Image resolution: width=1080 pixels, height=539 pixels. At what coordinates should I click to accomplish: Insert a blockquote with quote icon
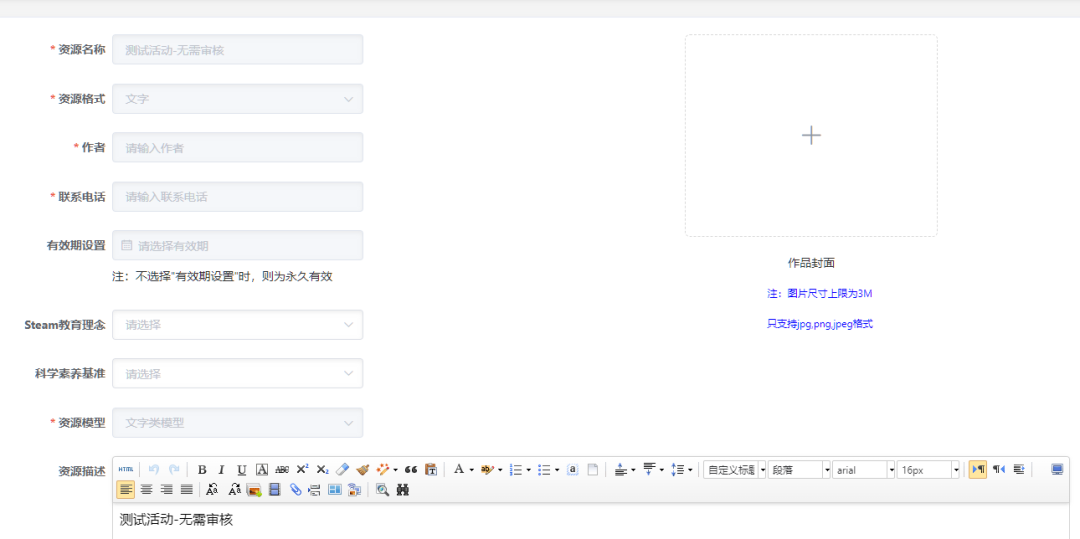tap(411, 469)
